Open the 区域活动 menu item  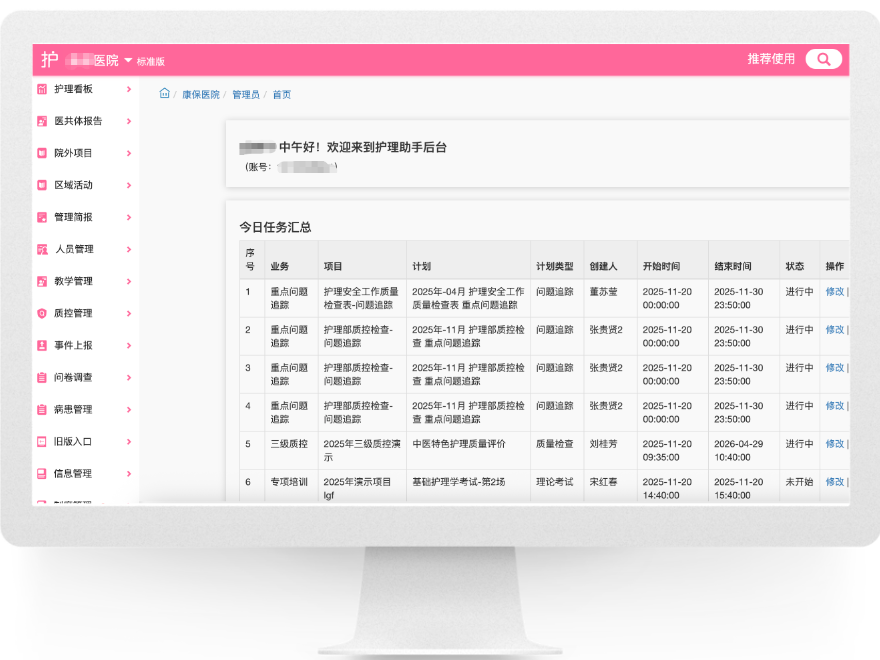tap(73, 185)
